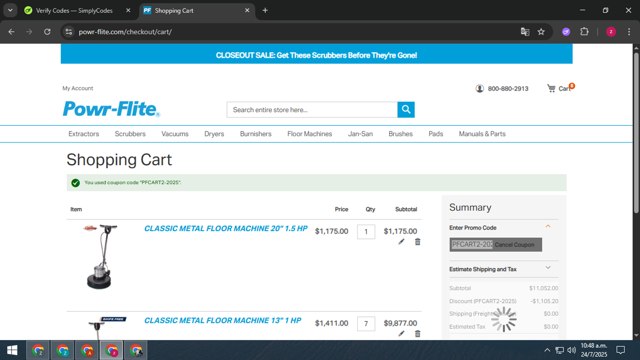The width and height of the screenshot is (640, 360).
Task: Open the tab search dropdown arrow
Action: [10, 11]
